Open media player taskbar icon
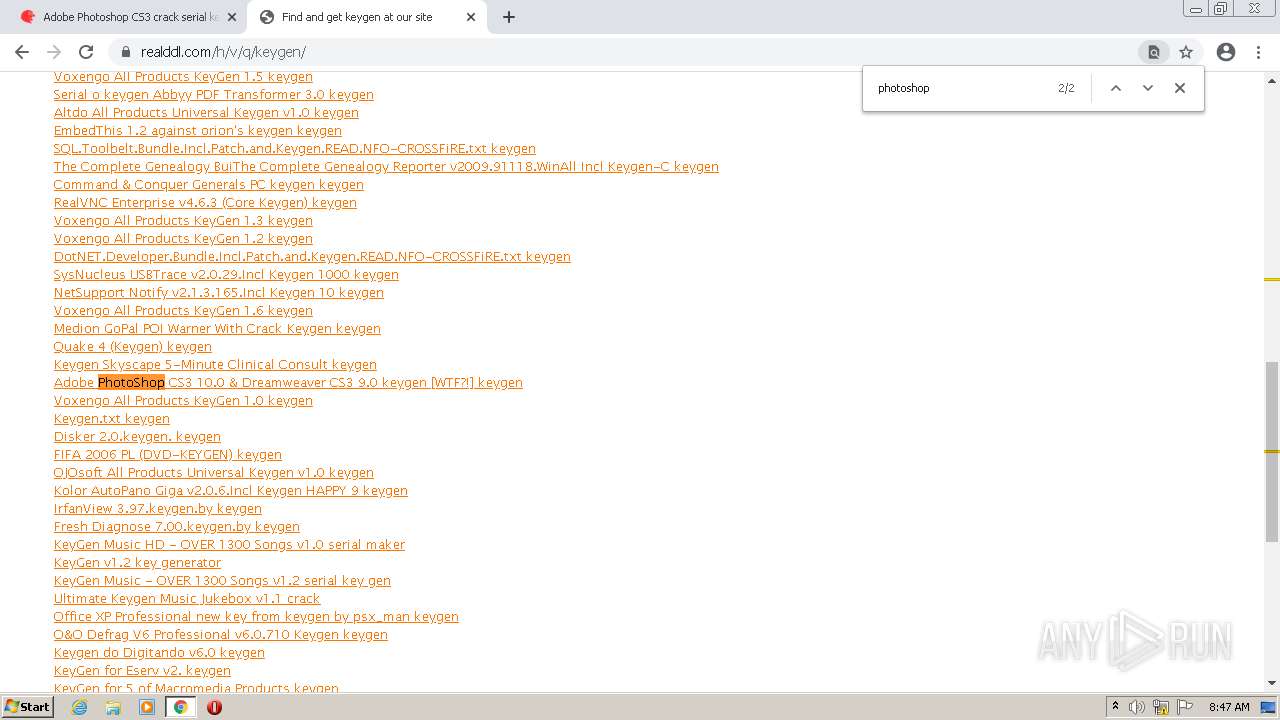 point(147,707)
